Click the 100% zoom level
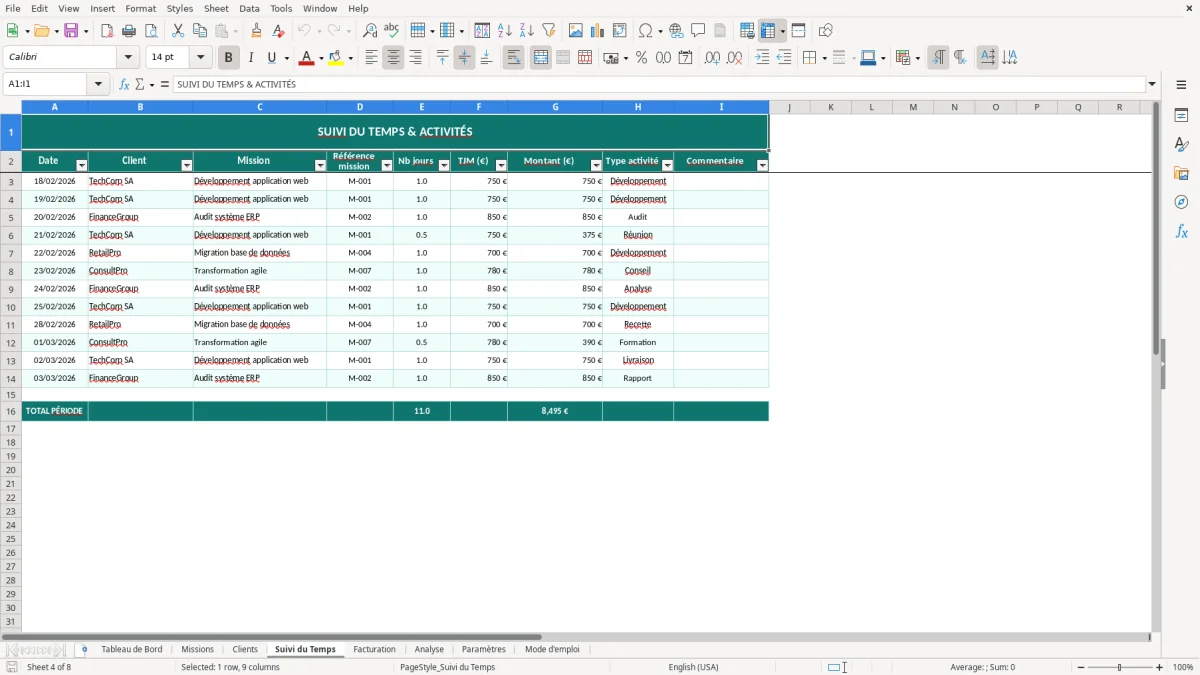Viewport: 1200px width, 675px height. [x=1183, y=667]
